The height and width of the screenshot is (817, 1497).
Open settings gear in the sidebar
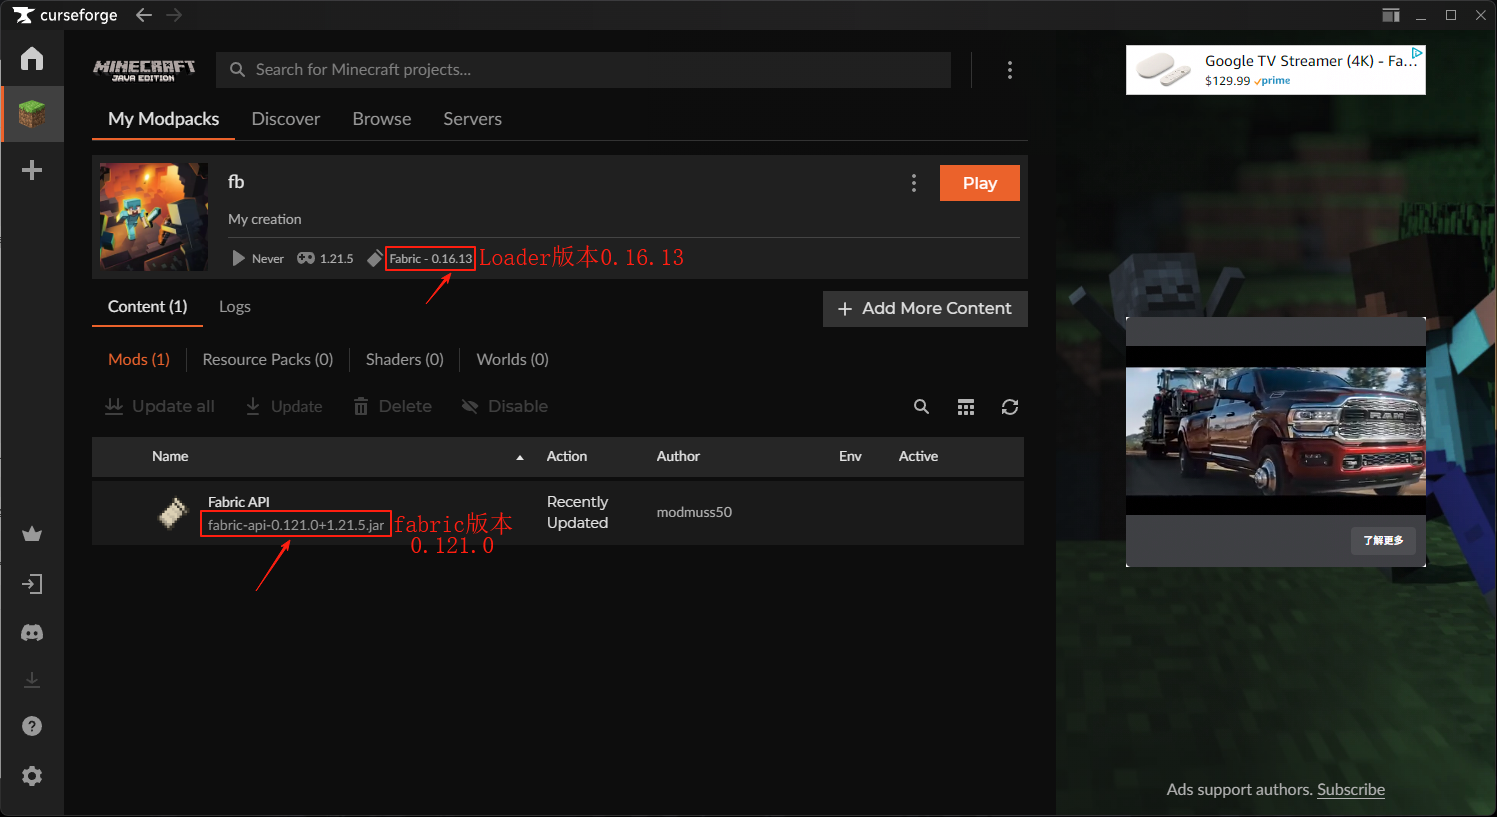pyautogui.click(x=32, y=776)
